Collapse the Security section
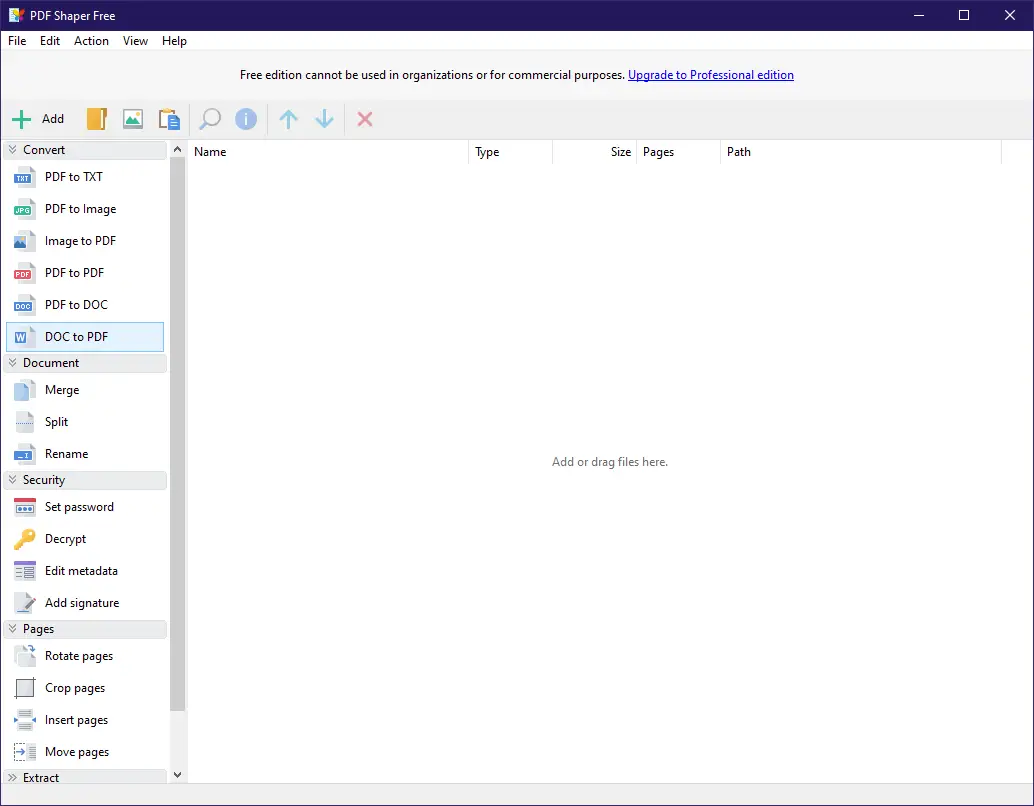This screenshot has height=806, width=1034. click(12, 480)
